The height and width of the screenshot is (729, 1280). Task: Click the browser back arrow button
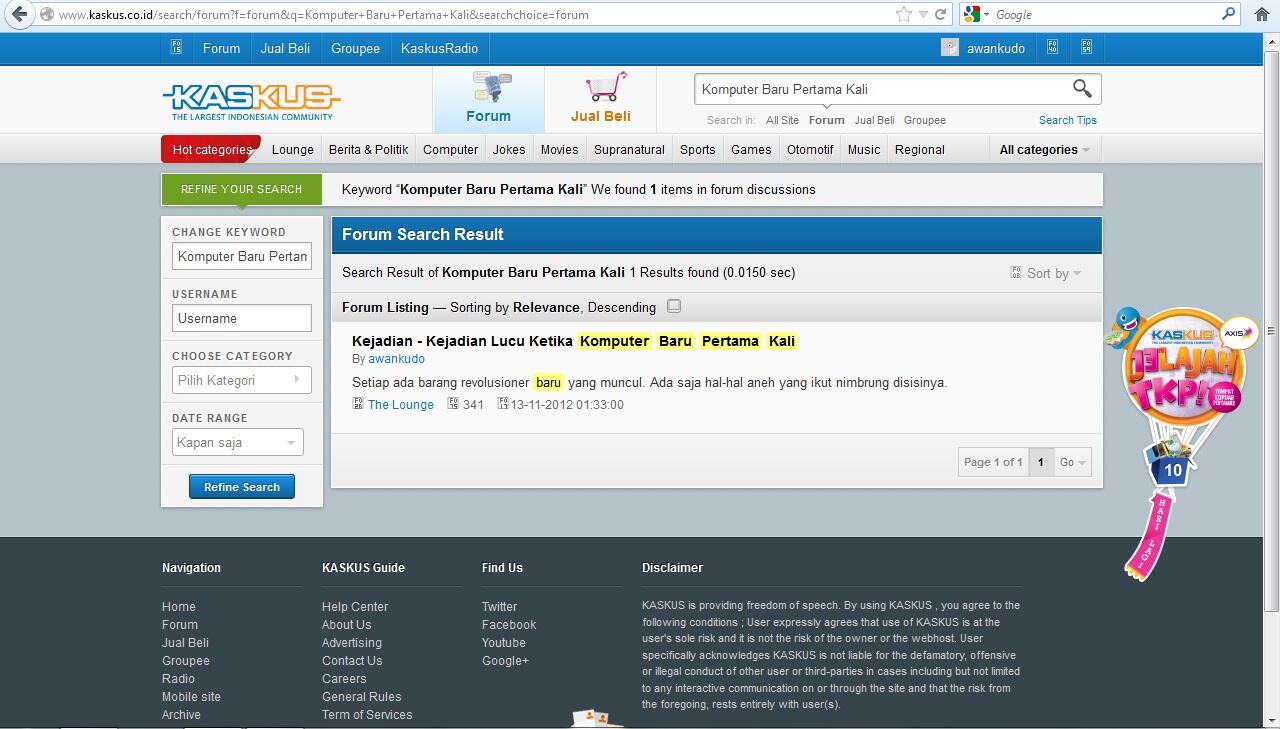[19, 14]
